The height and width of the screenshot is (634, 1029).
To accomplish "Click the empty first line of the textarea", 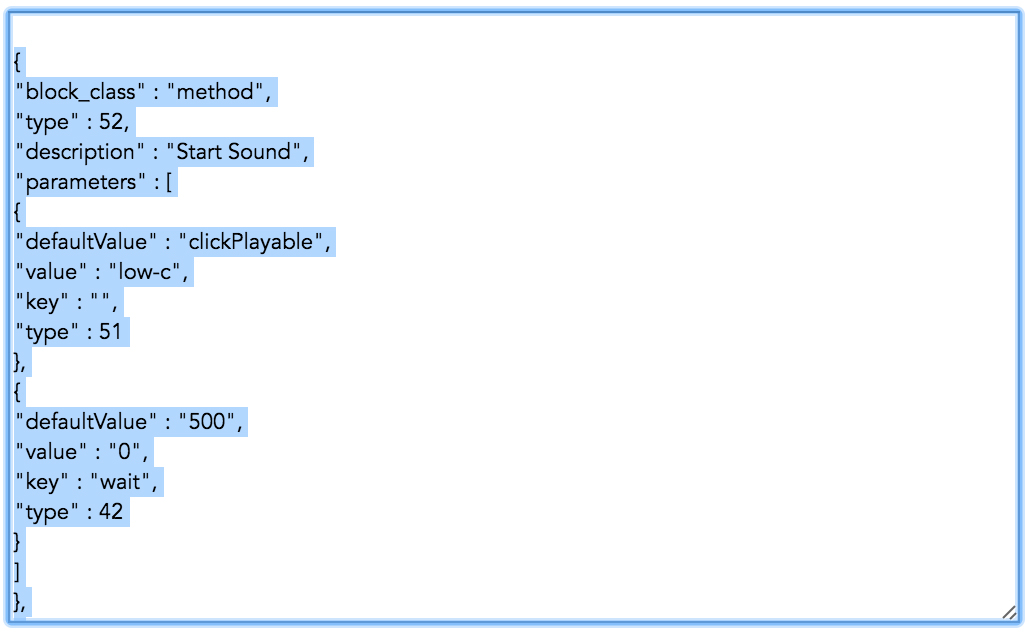I will click(300, 34).
